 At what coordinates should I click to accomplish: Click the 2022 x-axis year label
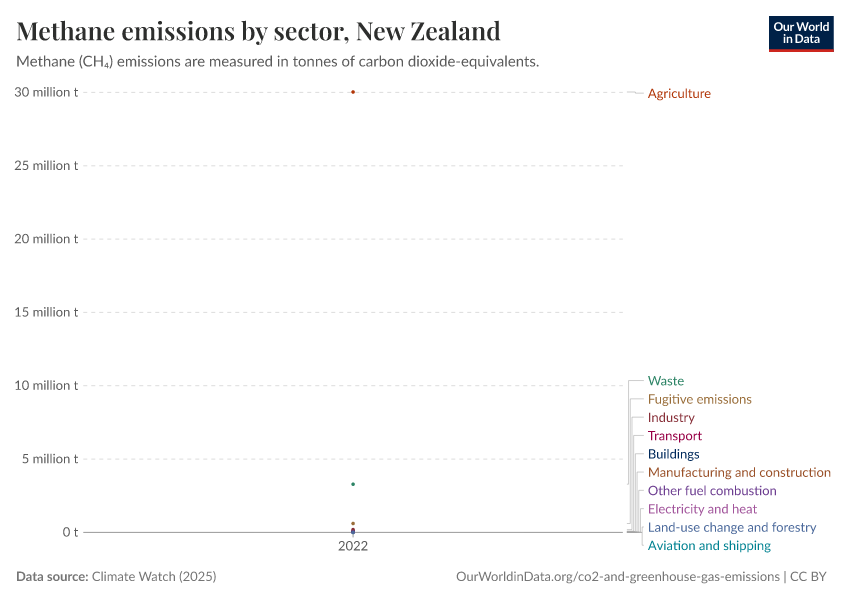(x=353, y=547)
